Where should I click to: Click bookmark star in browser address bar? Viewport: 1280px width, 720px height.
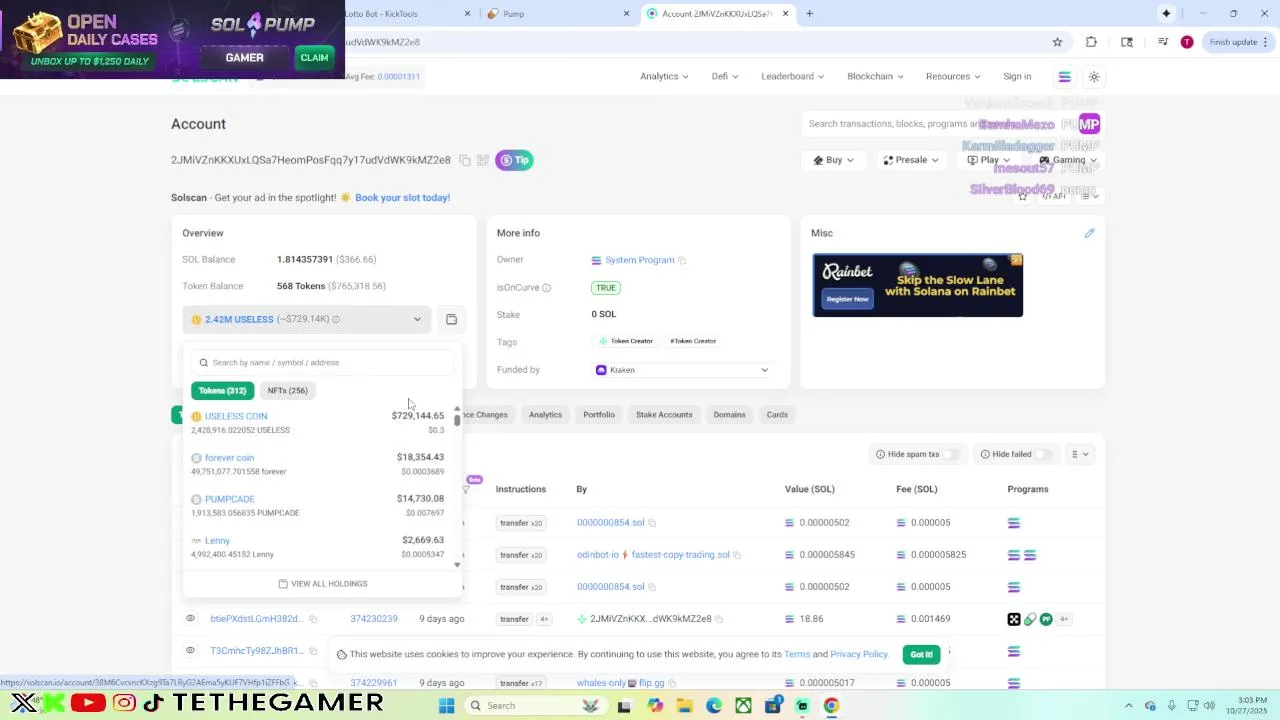tap(1057, 42)
